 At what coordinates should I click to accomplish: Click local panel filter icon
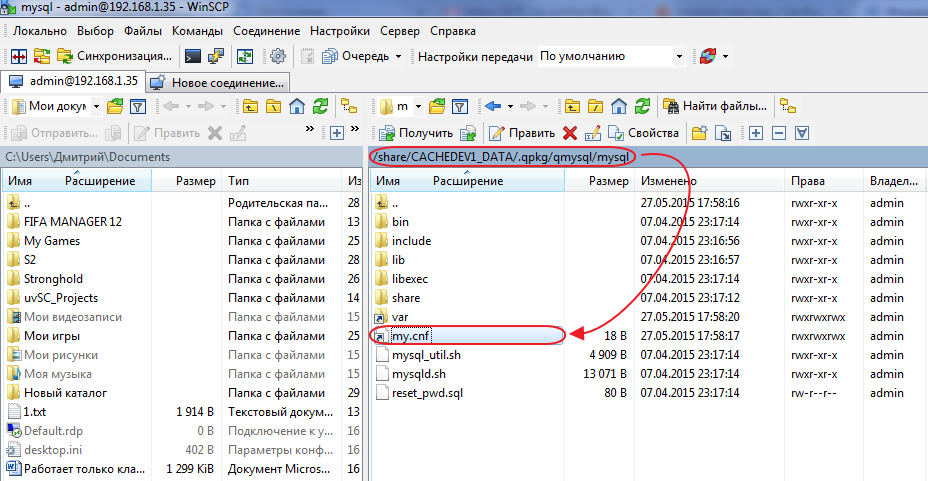tap(138, 106)
